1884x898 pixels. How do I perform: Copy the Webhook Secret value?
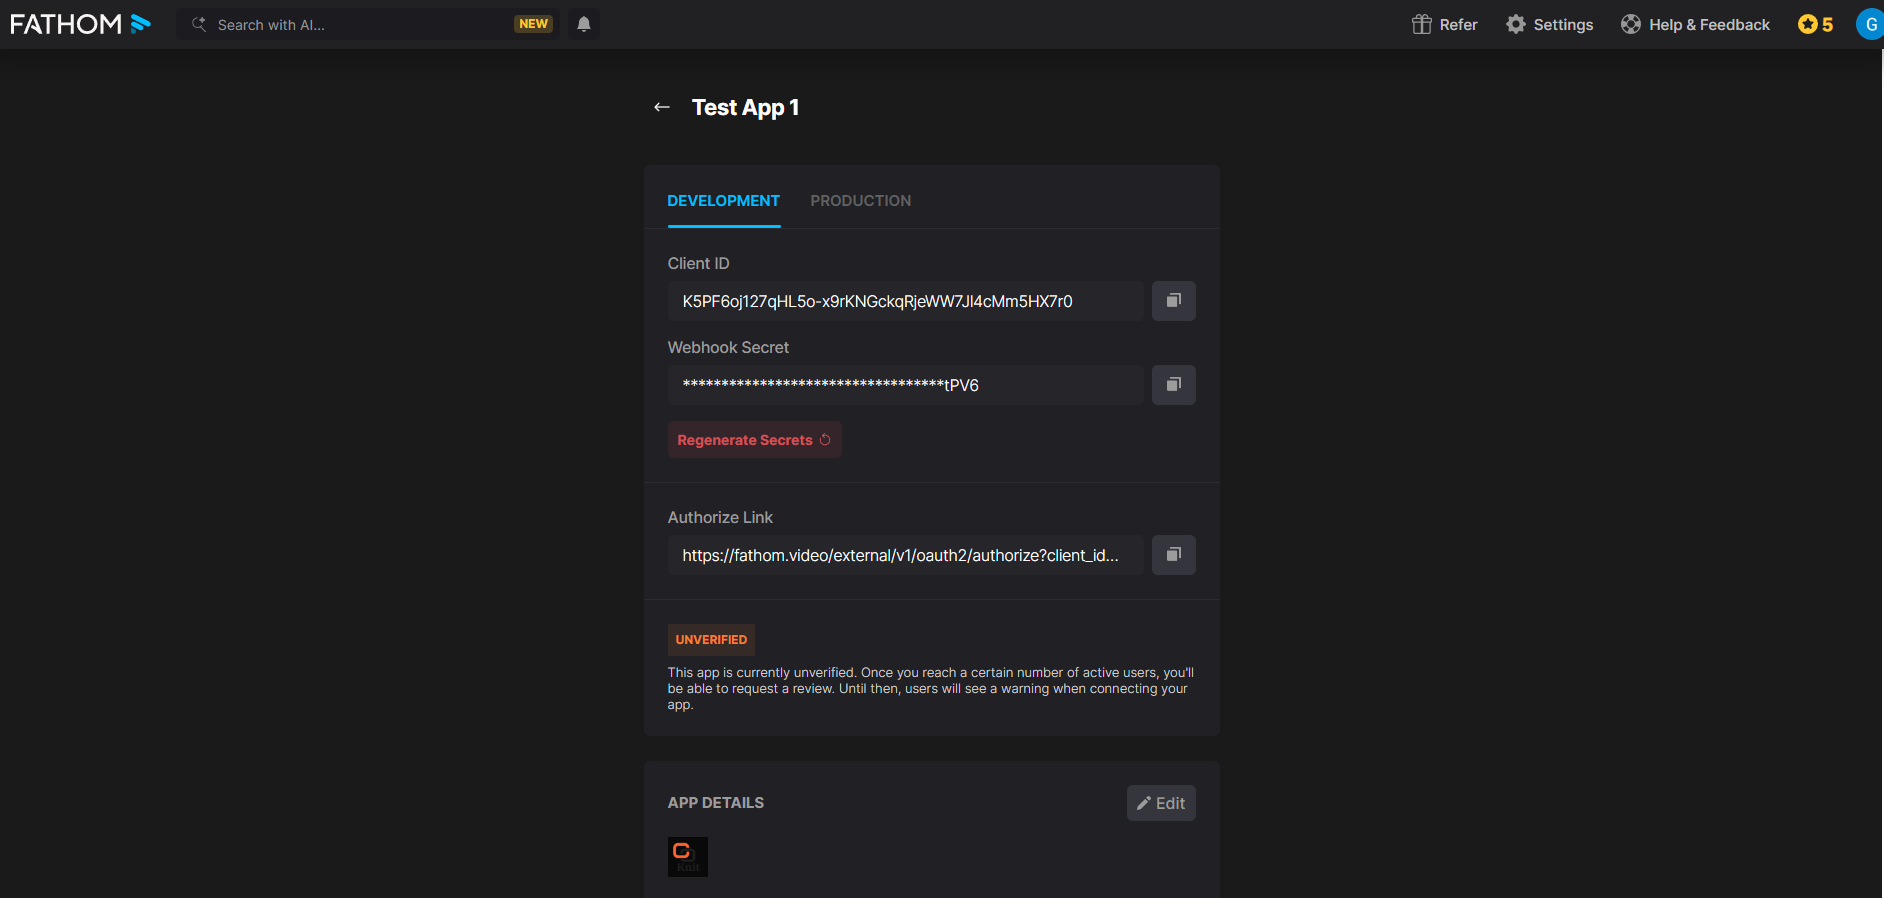(x=1174, y=385)
